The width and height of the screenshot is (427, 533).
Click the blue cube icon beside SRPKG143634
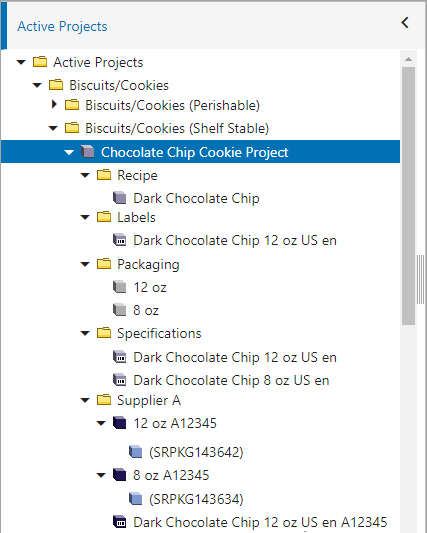tap(136, 499)
